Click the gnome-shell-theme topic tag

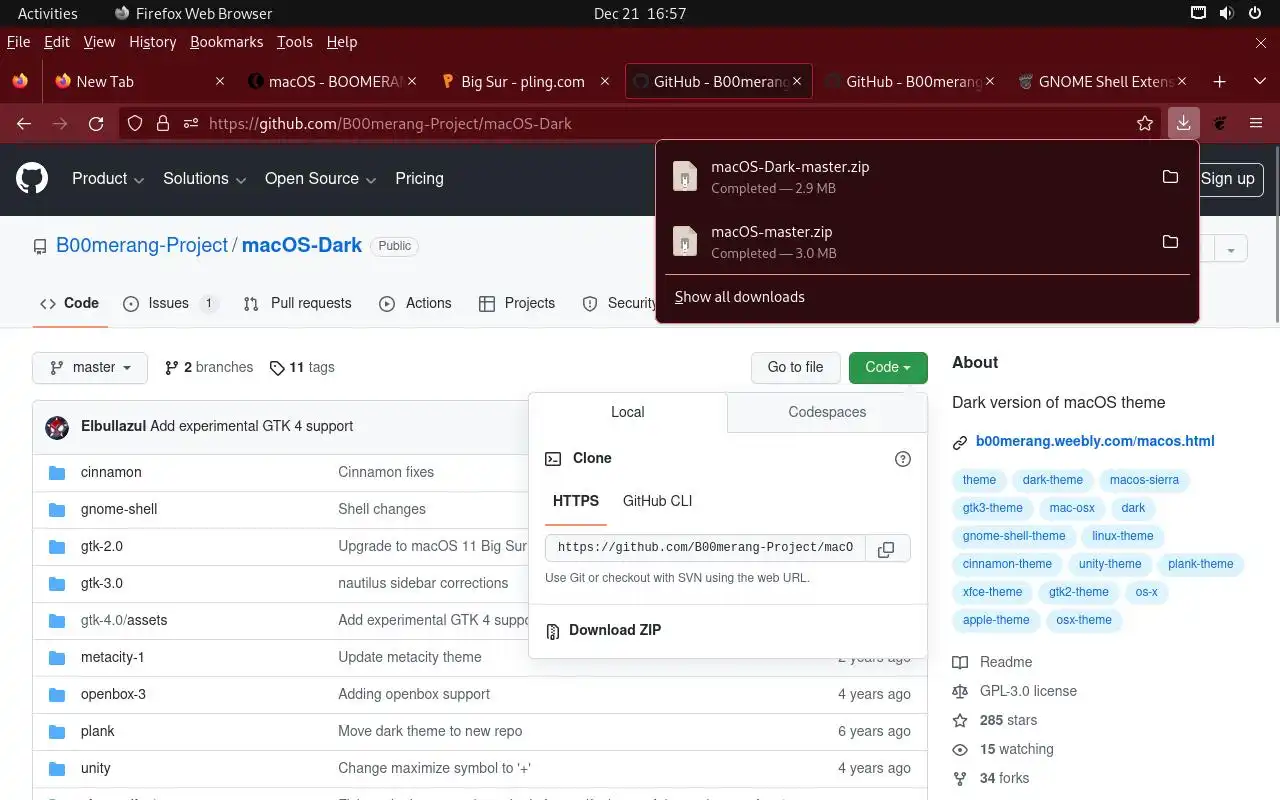[1014, 536]
